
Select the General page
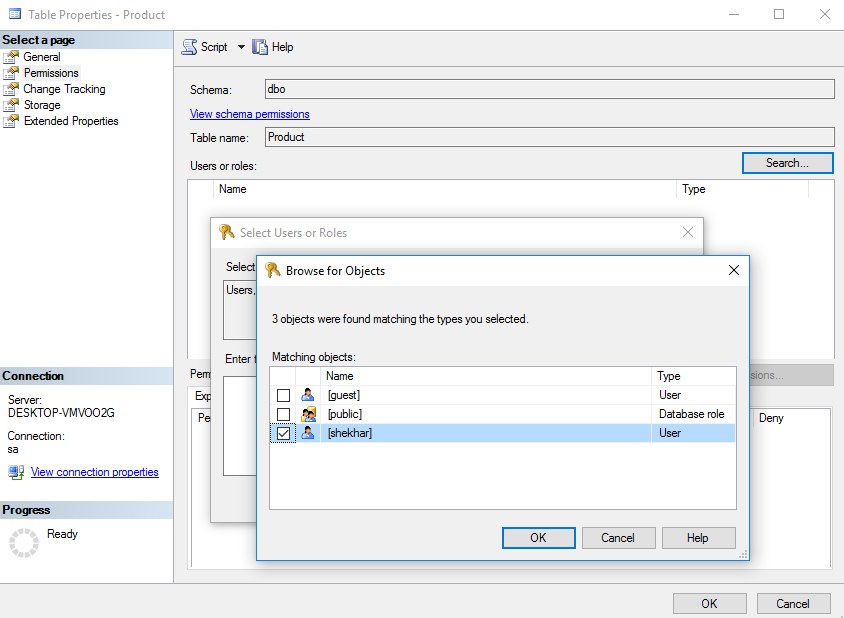coord(42,56)
